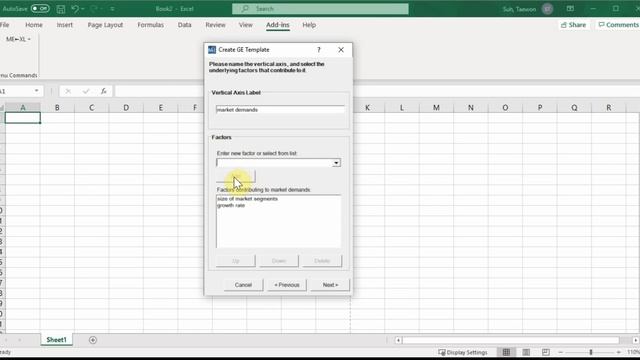Open the Home tab
The height and width of the screenshot is (360, 640).
coord(34,25)
